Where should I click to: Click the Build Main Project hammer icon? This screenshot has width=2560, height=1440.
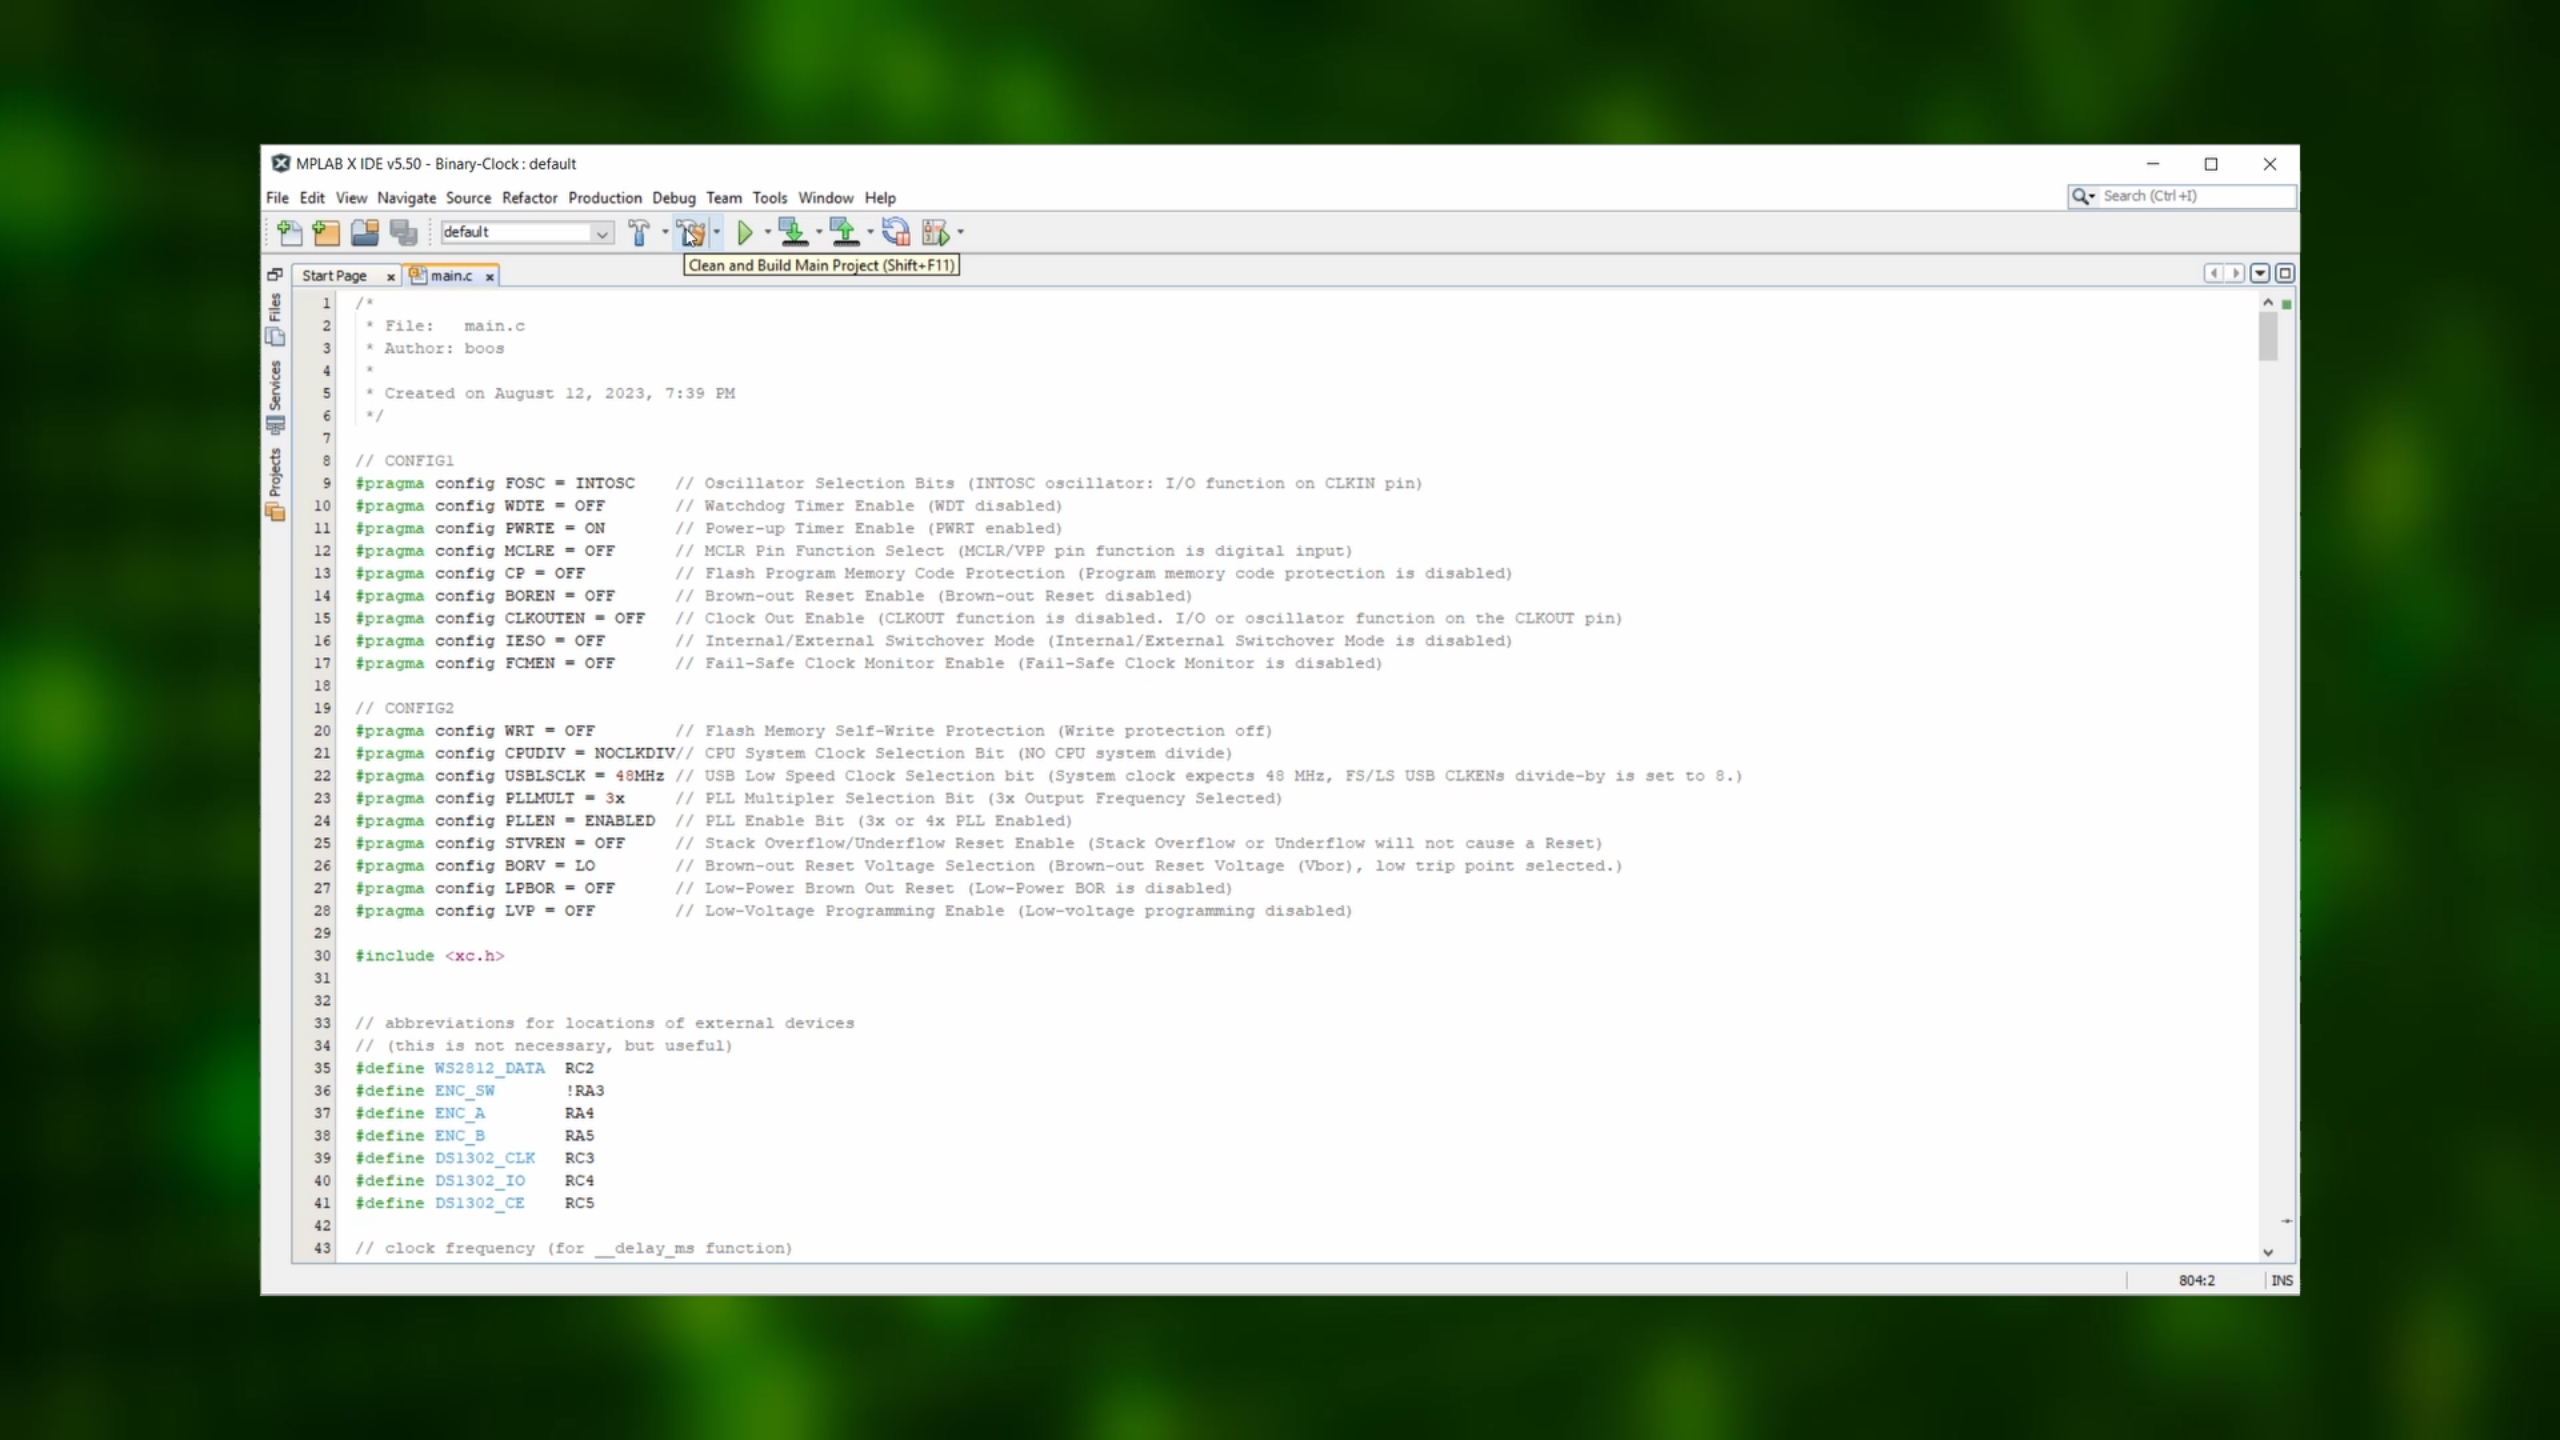coord(639,233)
